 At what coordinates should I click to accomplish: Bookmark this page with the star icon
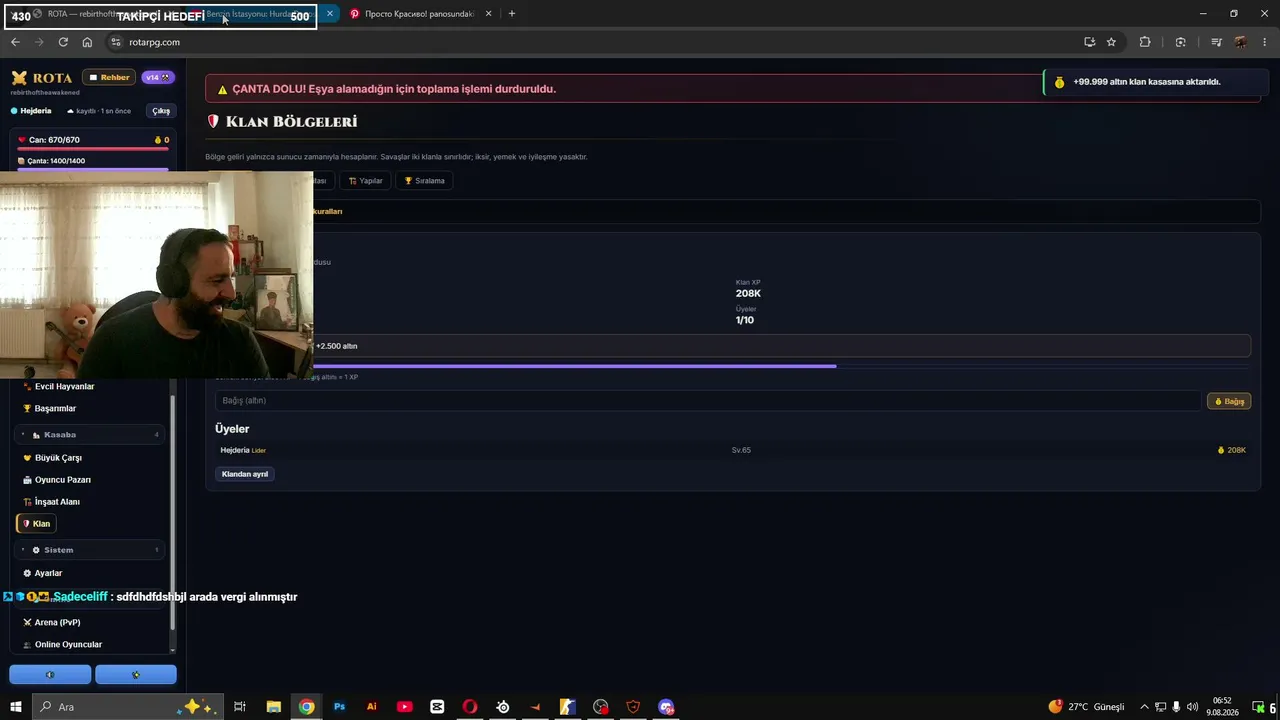point(1111,42)
